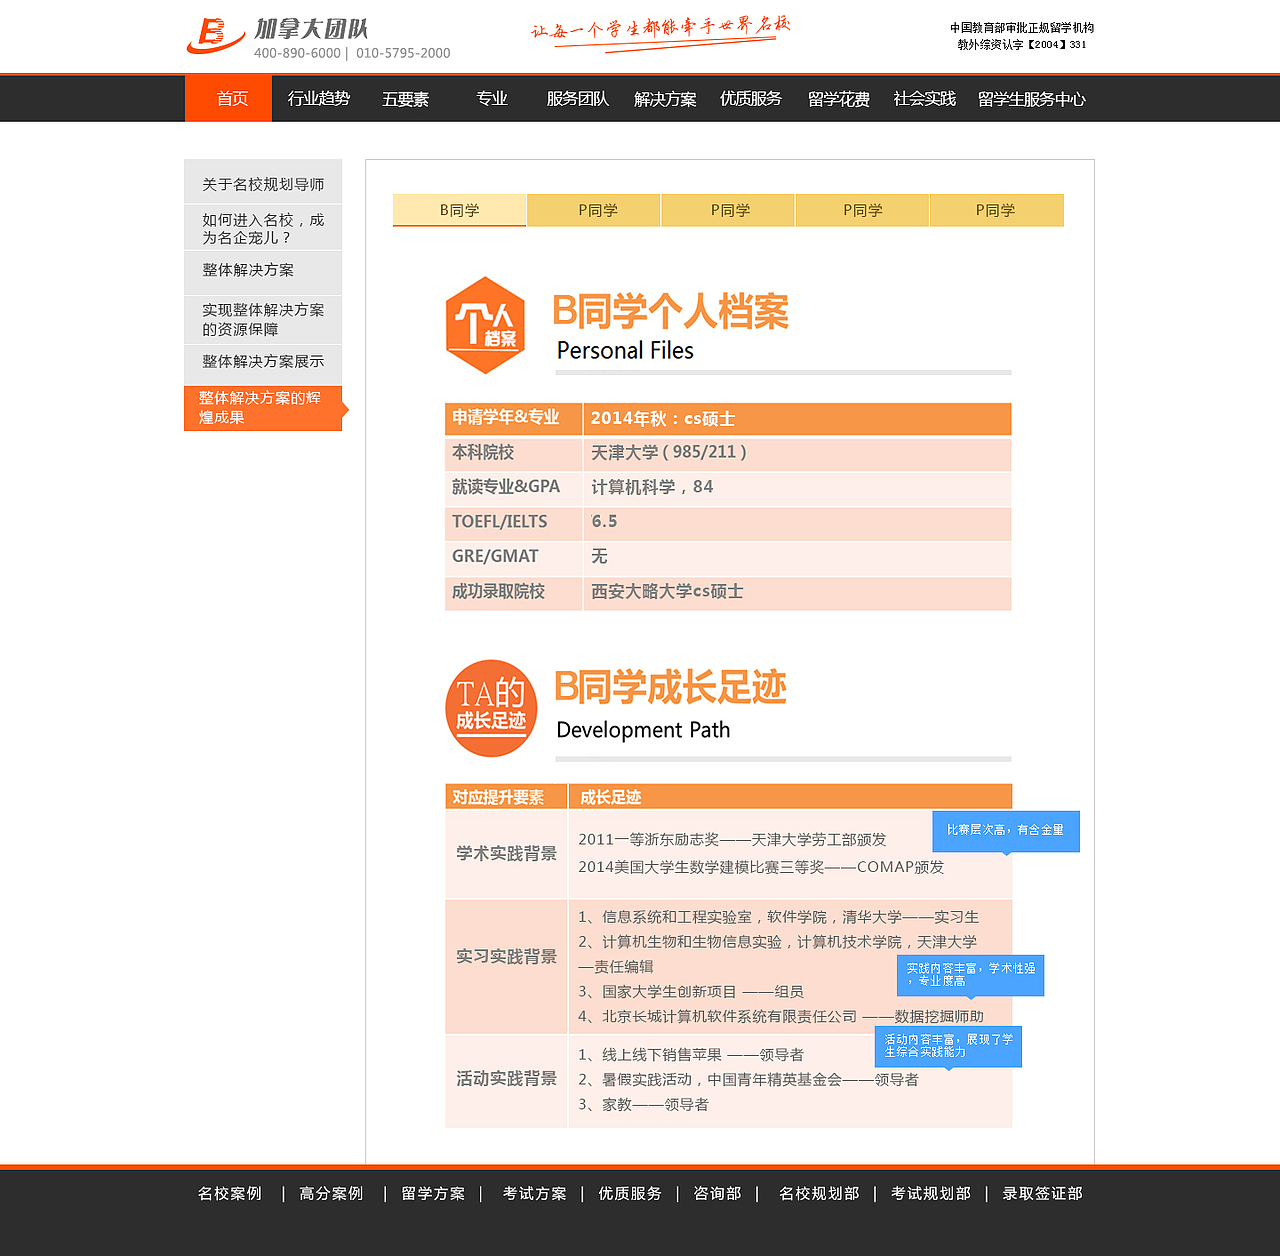Click the phone number 400-890-6000
This screenshot has height=1256, width=1280.
coord(297,53)
